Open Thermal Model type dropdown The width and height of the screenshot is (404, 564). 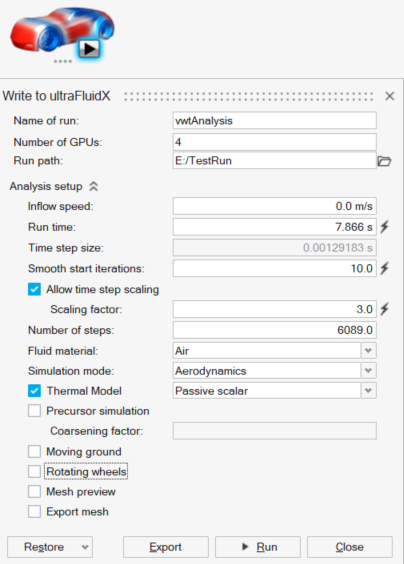[368, 391]
